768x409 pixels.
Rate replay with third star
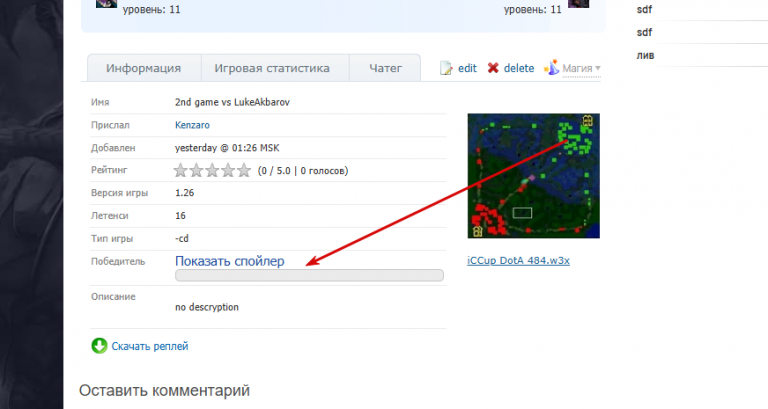(x=212, y=170)
